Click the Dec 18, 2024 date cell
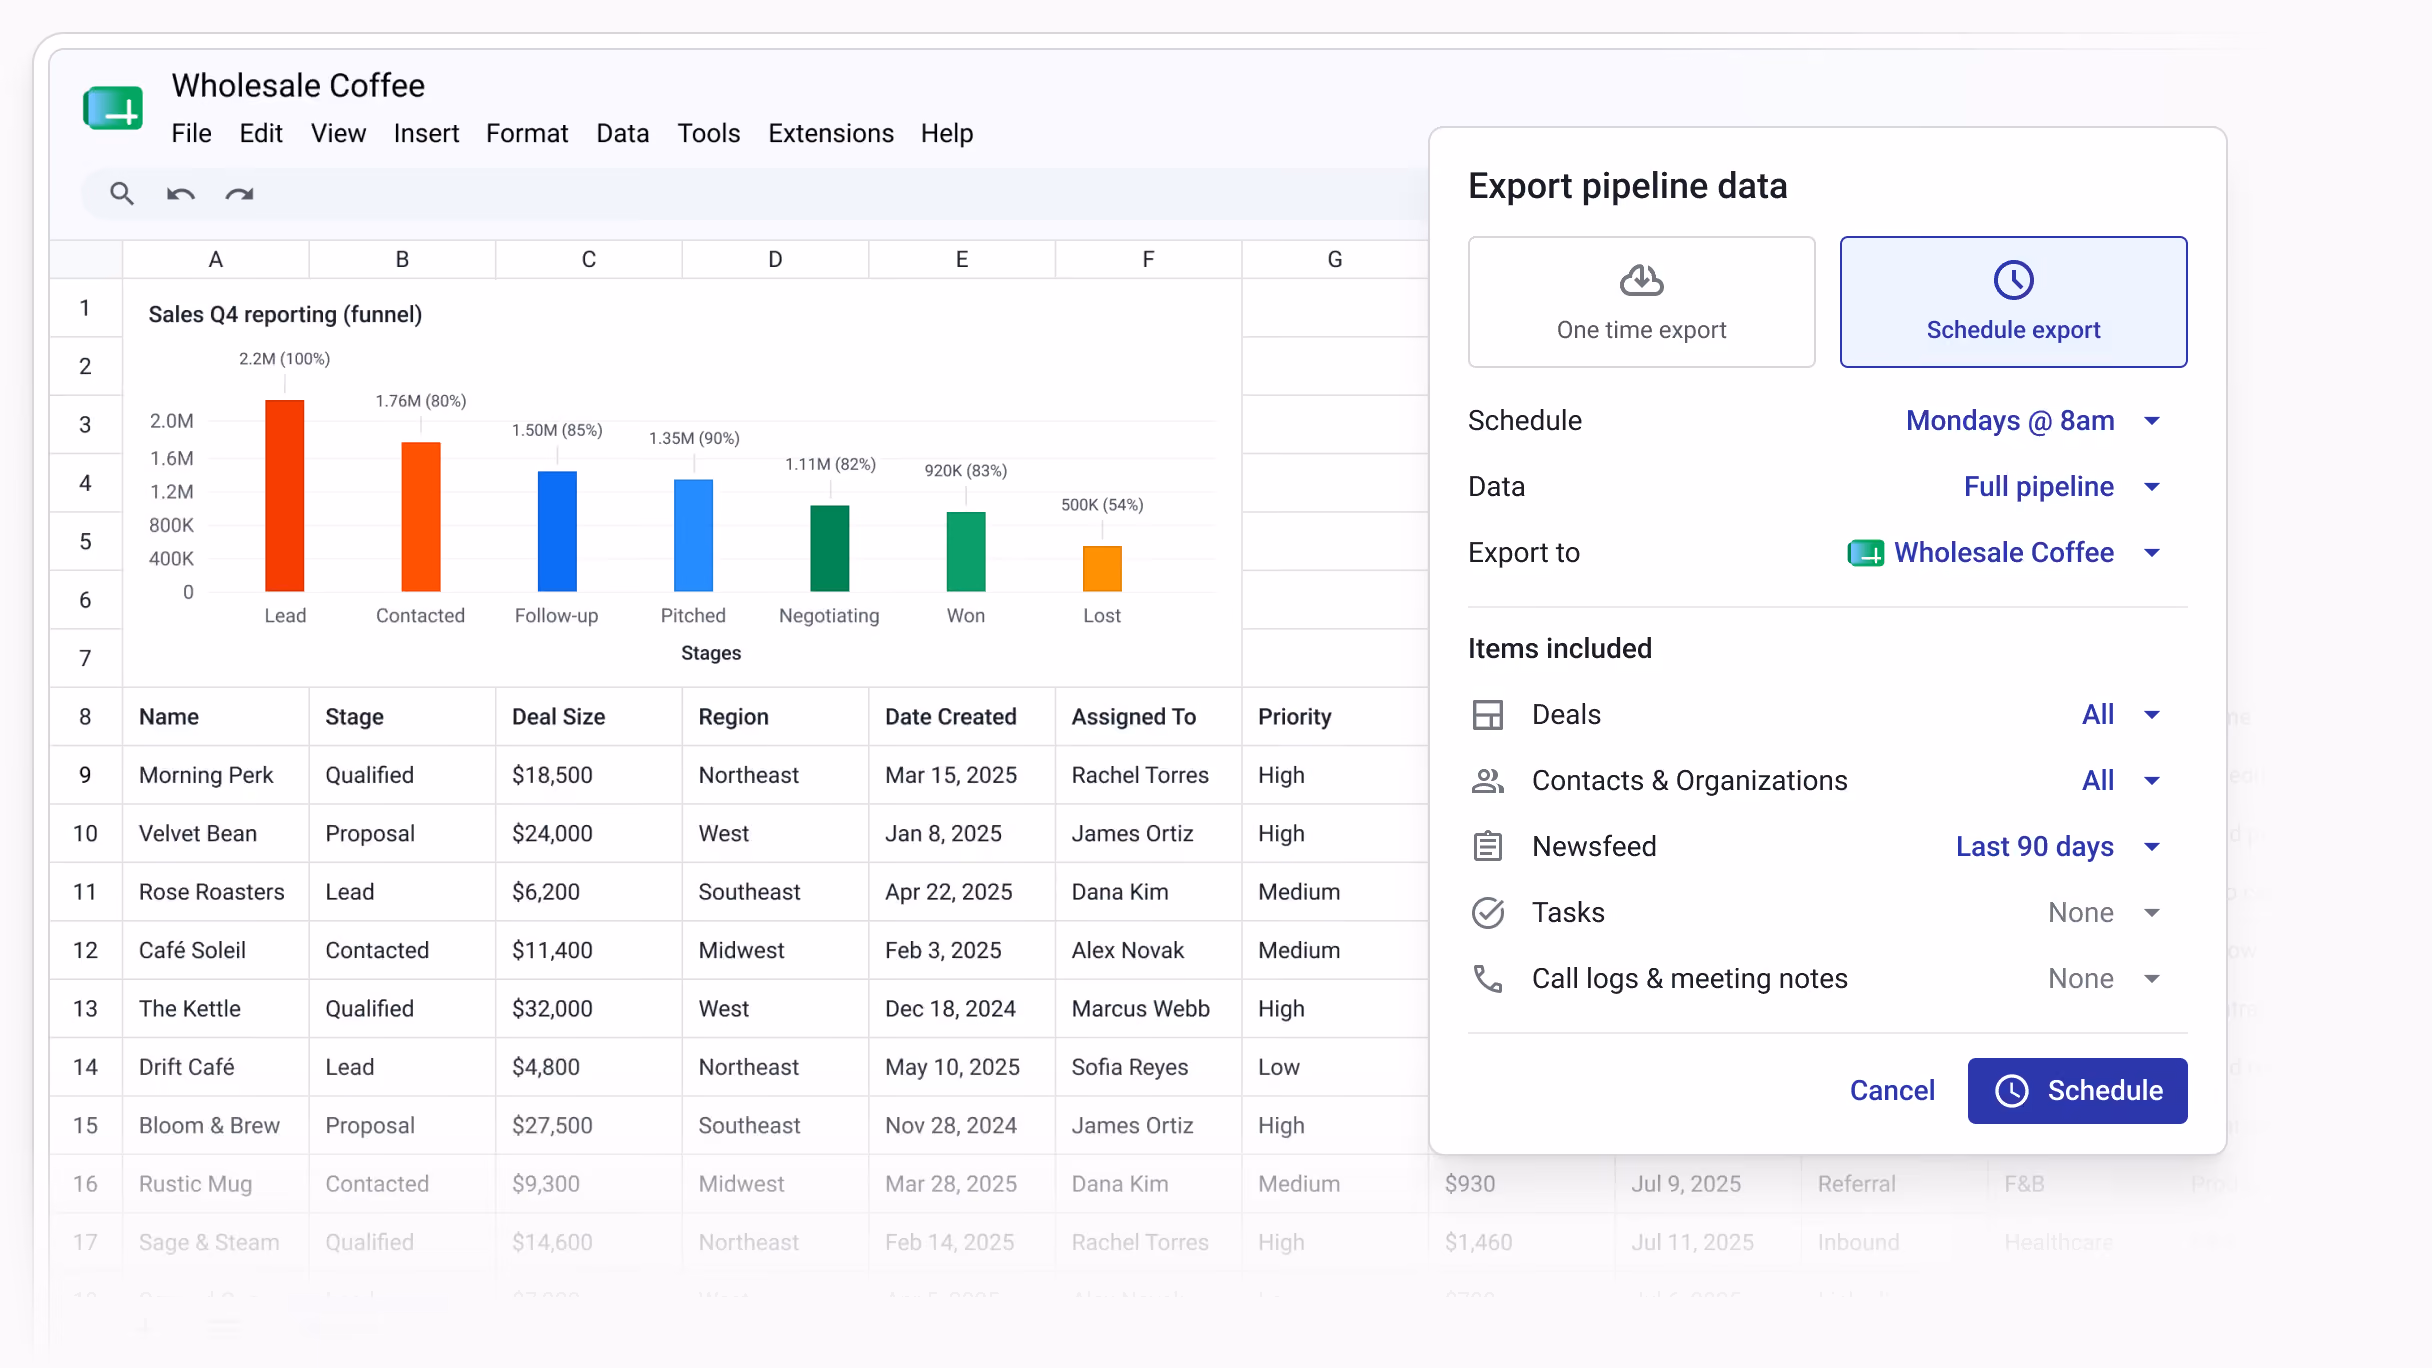The height and width of the screenshot is (1368, 2432). (962, 1009)
